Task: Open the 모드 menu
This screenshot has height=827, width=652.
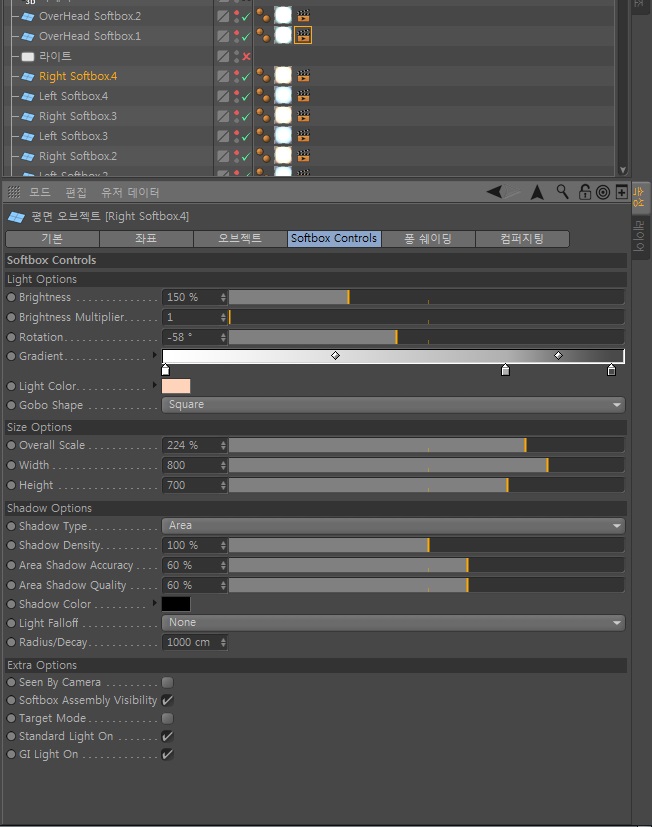Action: pos(40,192)
